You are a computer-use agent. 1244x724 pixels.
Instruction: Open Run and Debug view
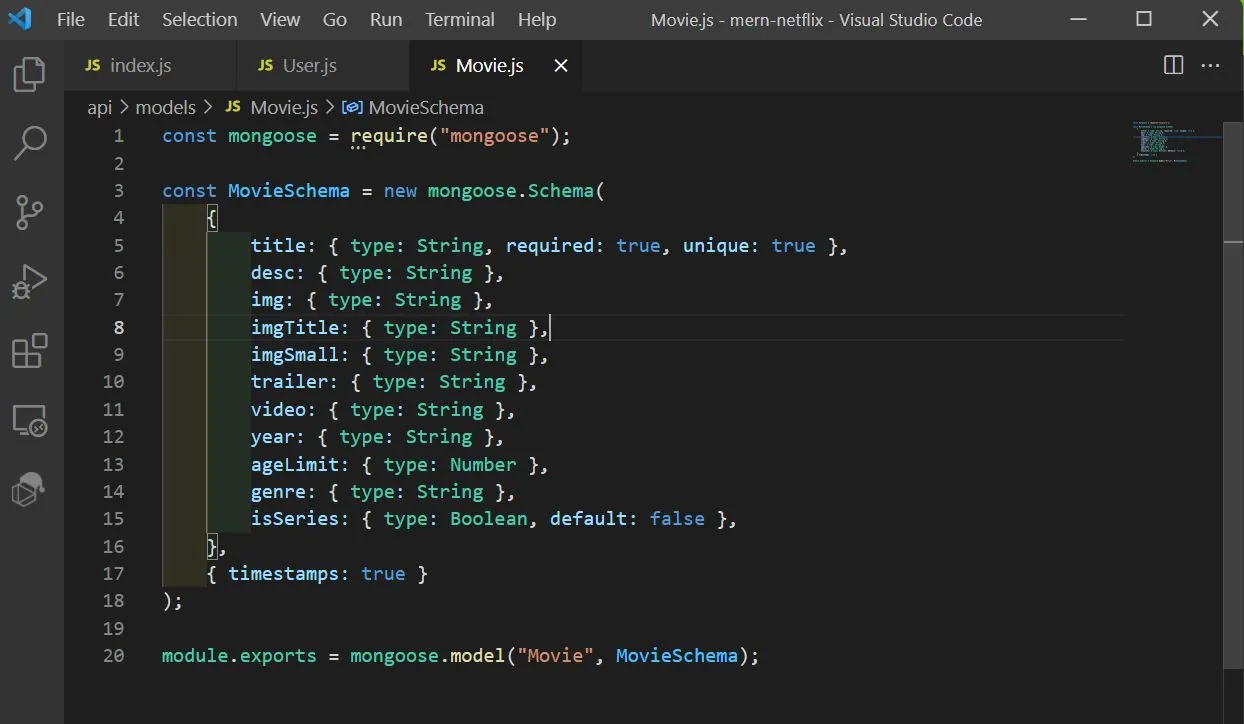30,283
